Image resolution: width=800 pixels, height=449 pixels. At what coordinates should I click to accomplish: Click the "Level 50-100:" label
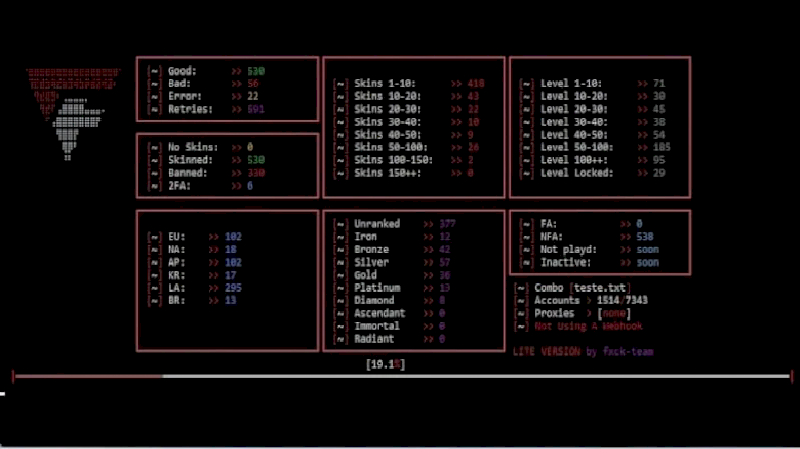point(577,147)
